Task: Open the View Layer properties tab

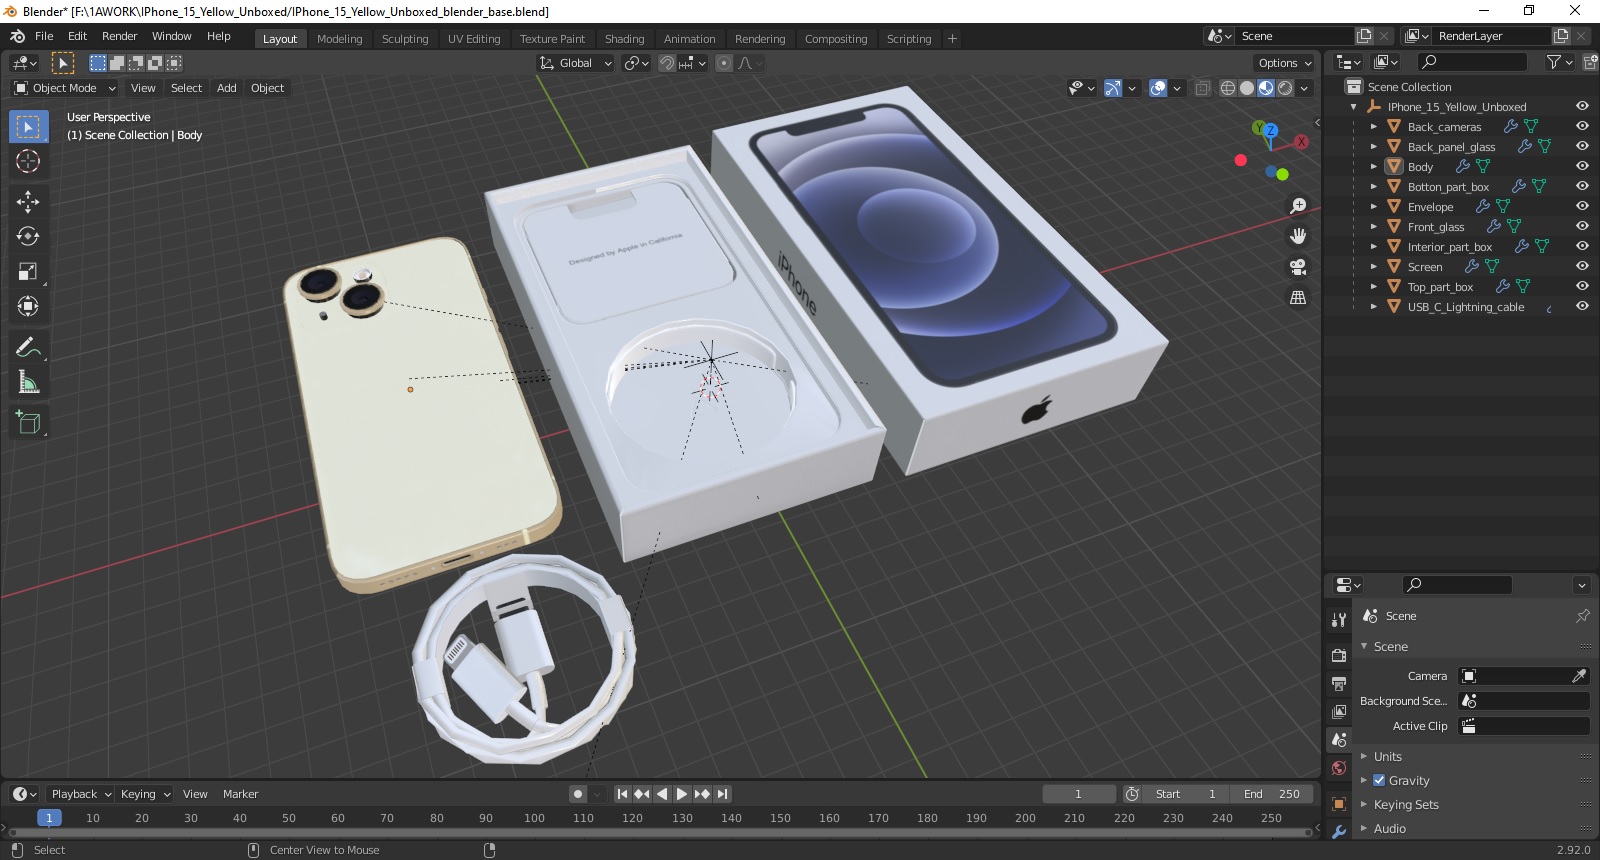Action: click(x=1339, y=712)
